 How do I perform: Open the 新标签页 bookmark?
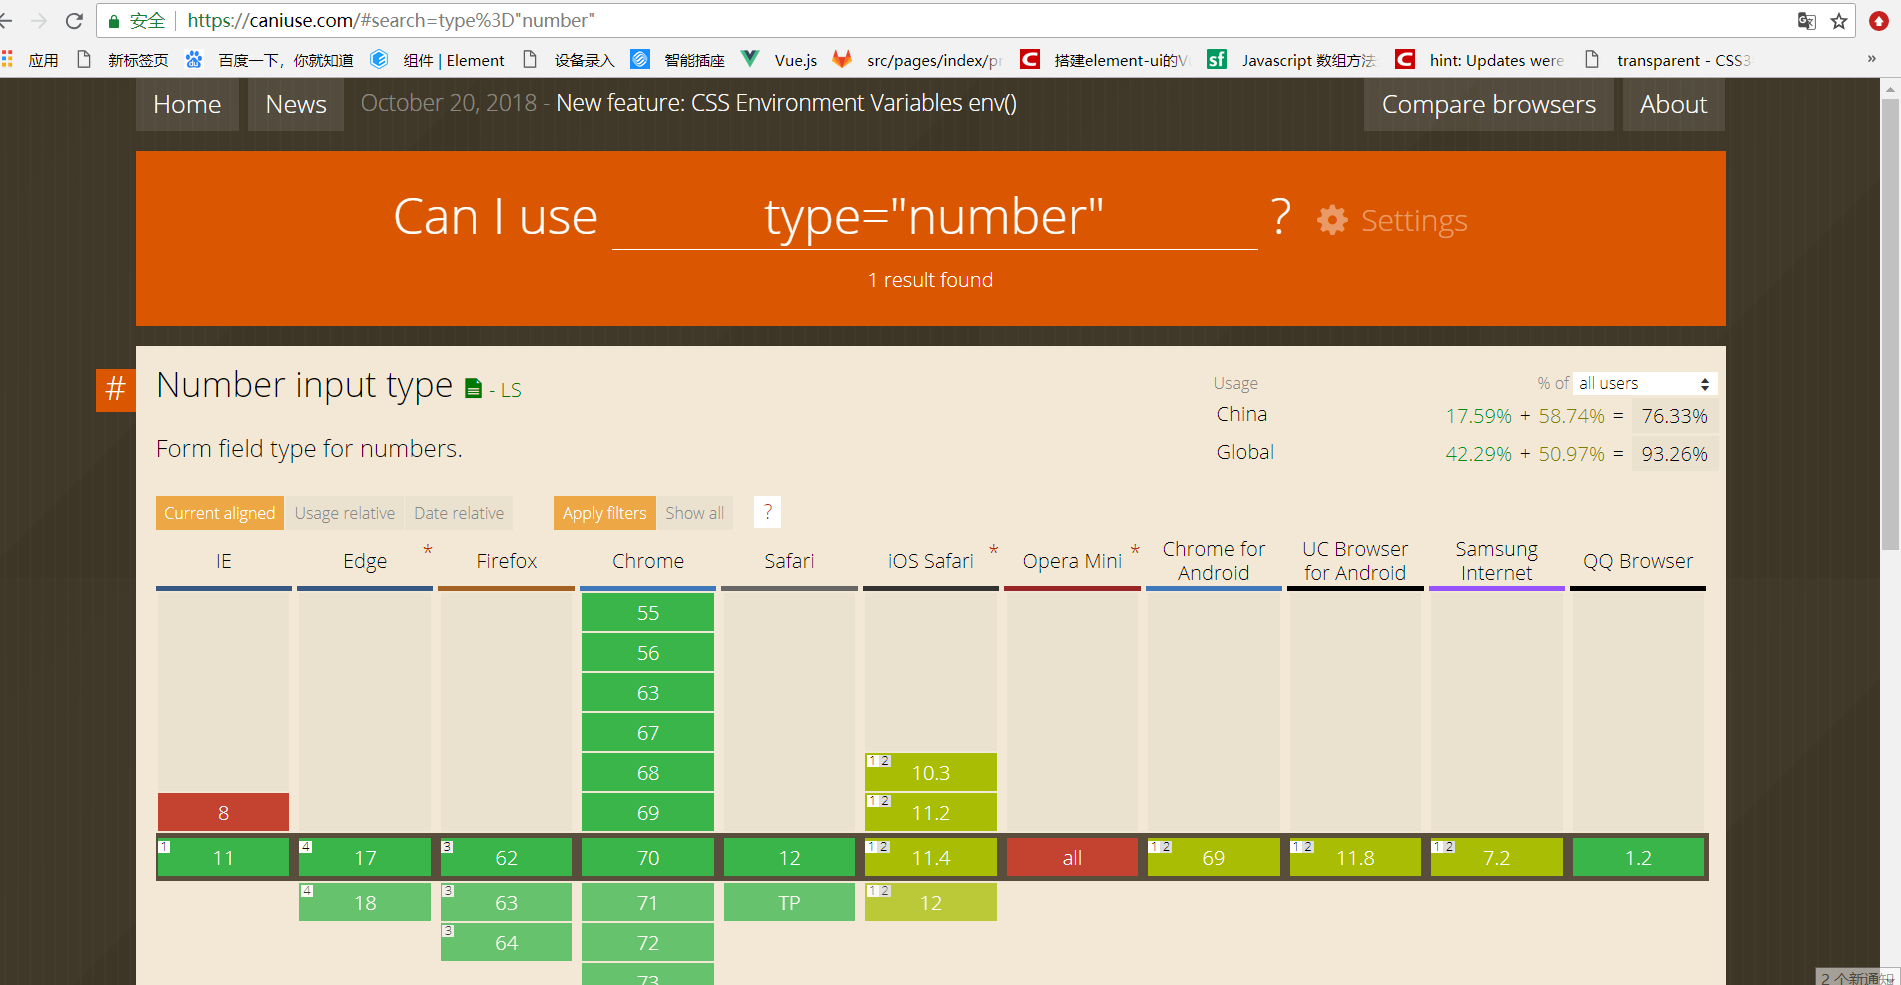[x=122, y=60]
